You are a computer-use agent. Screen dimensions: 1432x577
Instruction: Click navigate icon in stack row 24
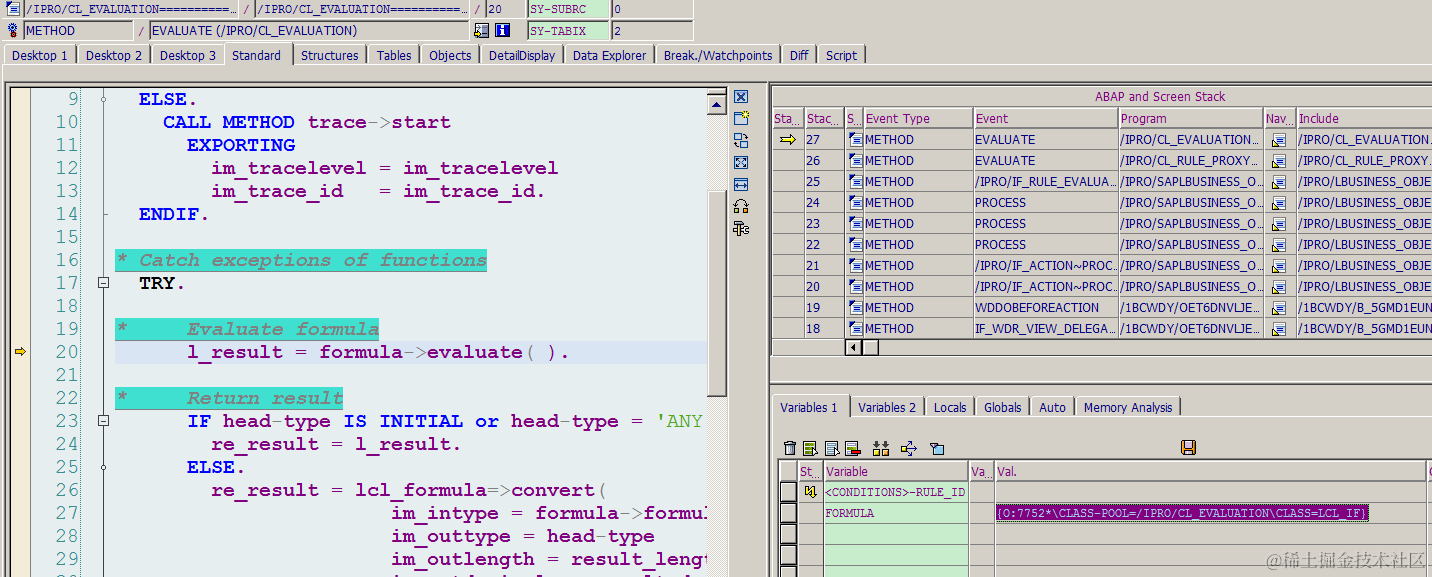coord(1279,203)
